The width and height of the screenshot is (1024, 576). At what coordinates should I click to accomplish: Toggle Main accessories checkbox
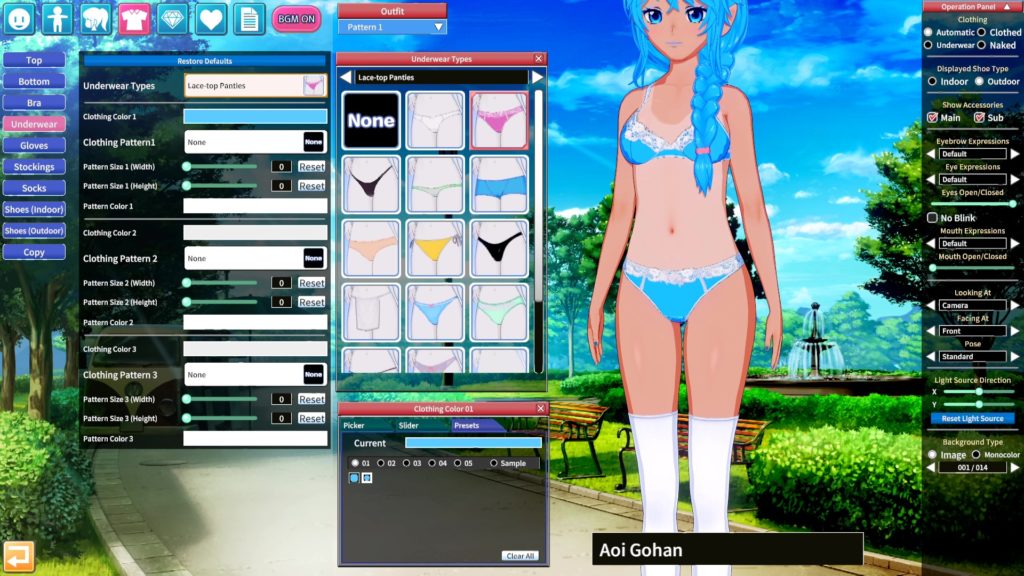coord(933,118)
